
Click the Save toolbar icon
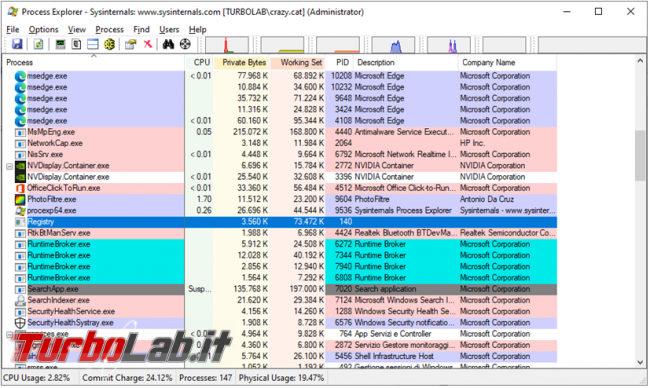pyautogui.click(x=17, y=44)
